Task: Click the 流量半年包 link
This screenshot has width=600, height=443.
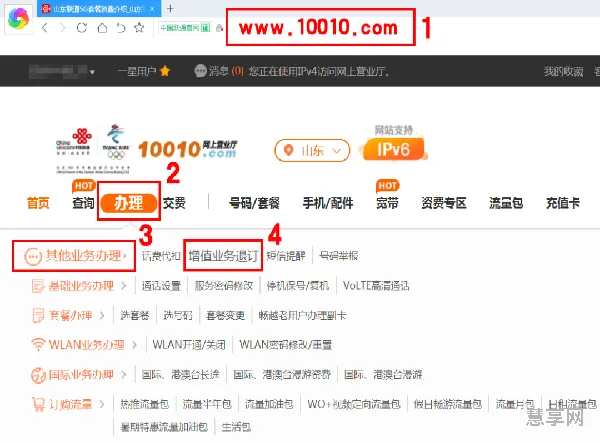Action: [207, 404]
